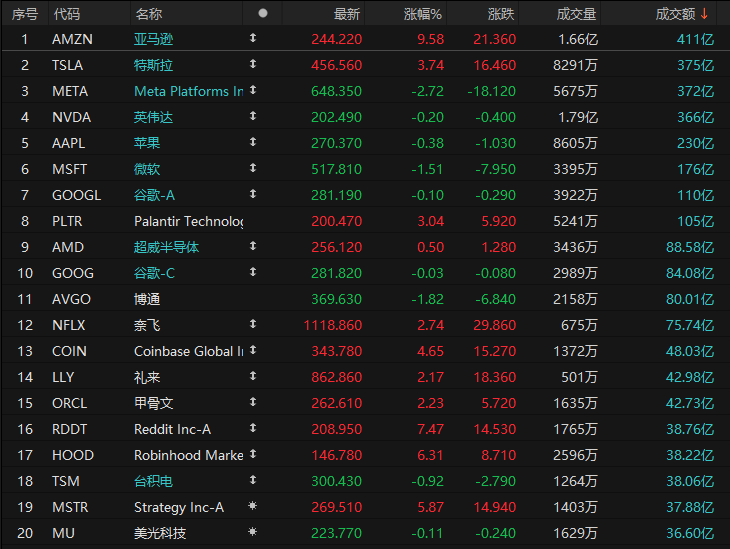Image resolution: width=730 pixels, height=549 pixels.
Task: Click the 涨跌 column header
Action: (501, 14)
